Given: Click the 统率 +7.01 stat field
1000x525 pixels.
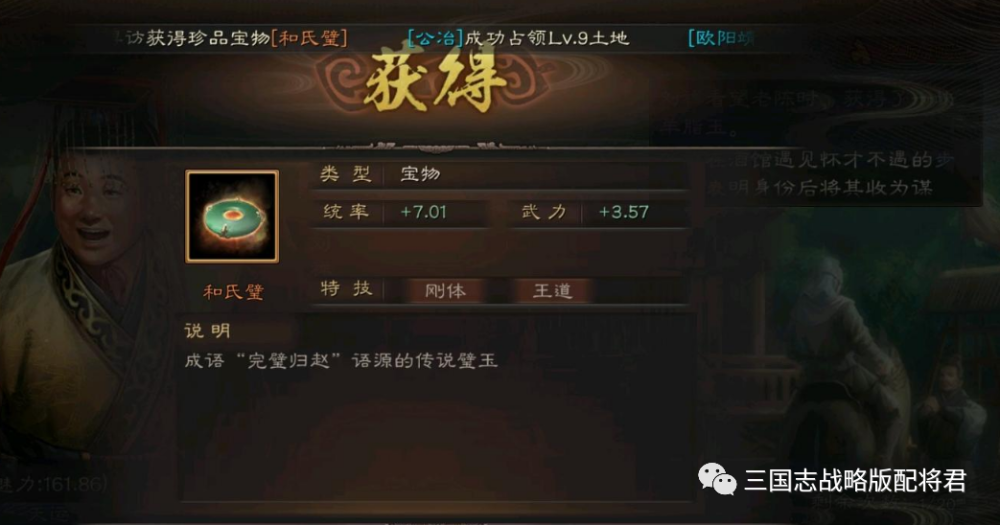Looking at the screenshot, I should tap(403, 212).
